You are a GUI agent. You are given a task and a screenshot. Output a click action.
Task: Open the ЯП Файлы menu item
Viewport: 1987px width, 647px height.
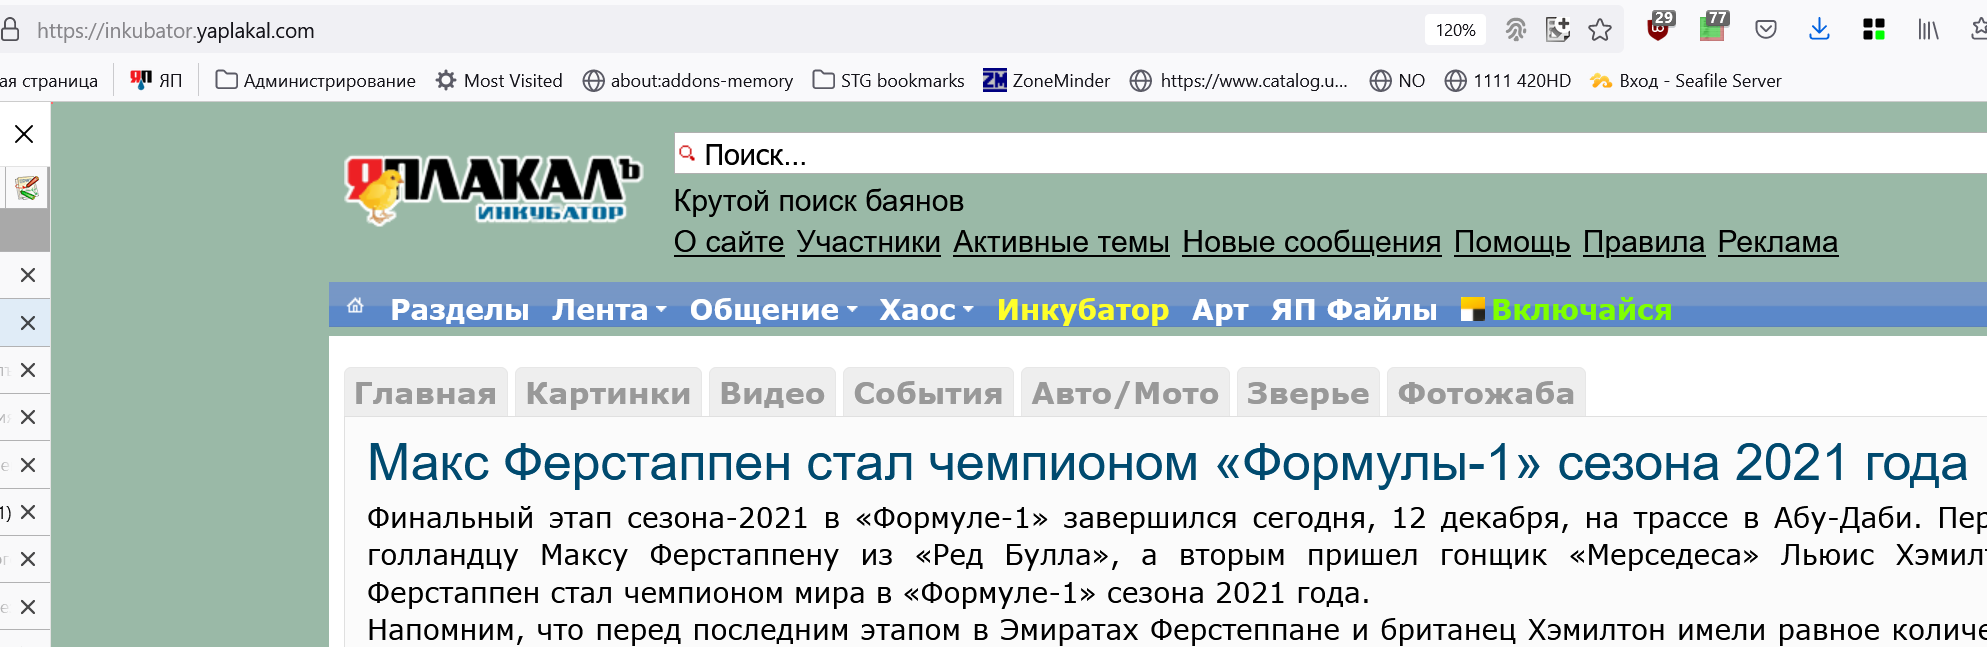coord(1354,310)
